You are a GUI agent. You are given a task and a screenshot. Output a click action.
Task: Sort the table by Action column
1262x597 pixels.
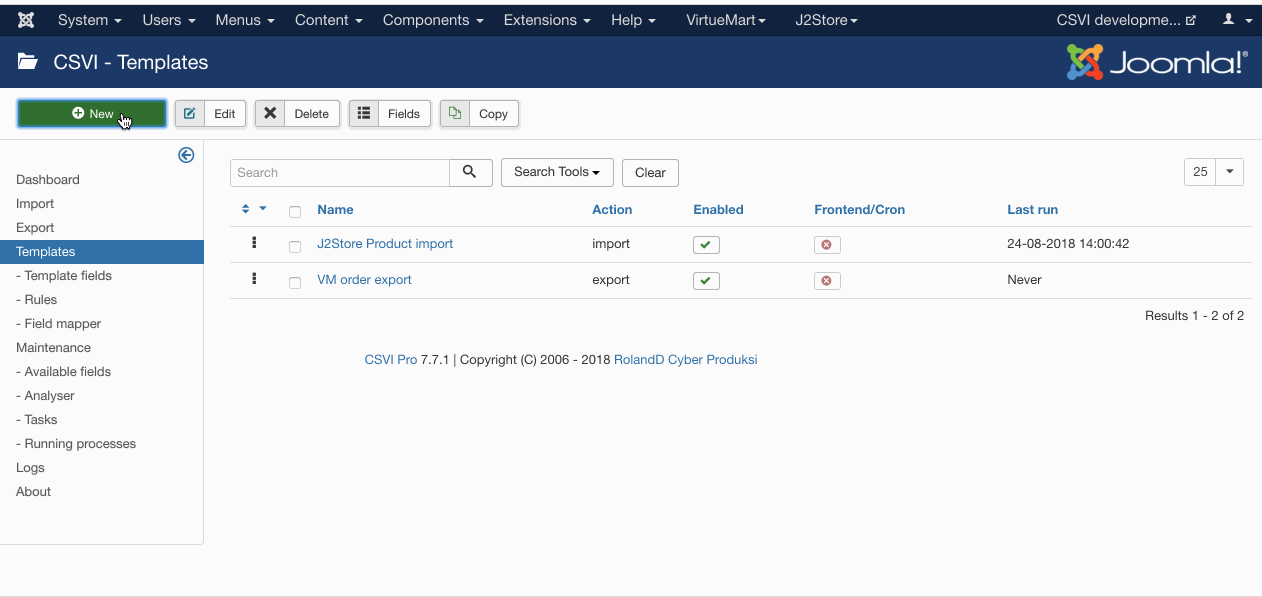pyautogui.click(x=612, y=210)
